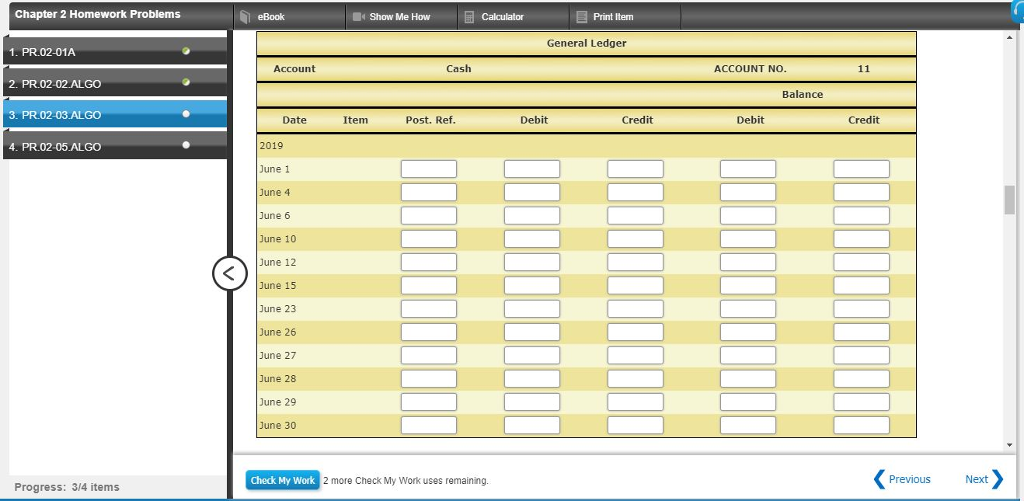Screen dimensions: 1024x501
Task: Click June 10 Credit field
Action: [x=635, y=239]
